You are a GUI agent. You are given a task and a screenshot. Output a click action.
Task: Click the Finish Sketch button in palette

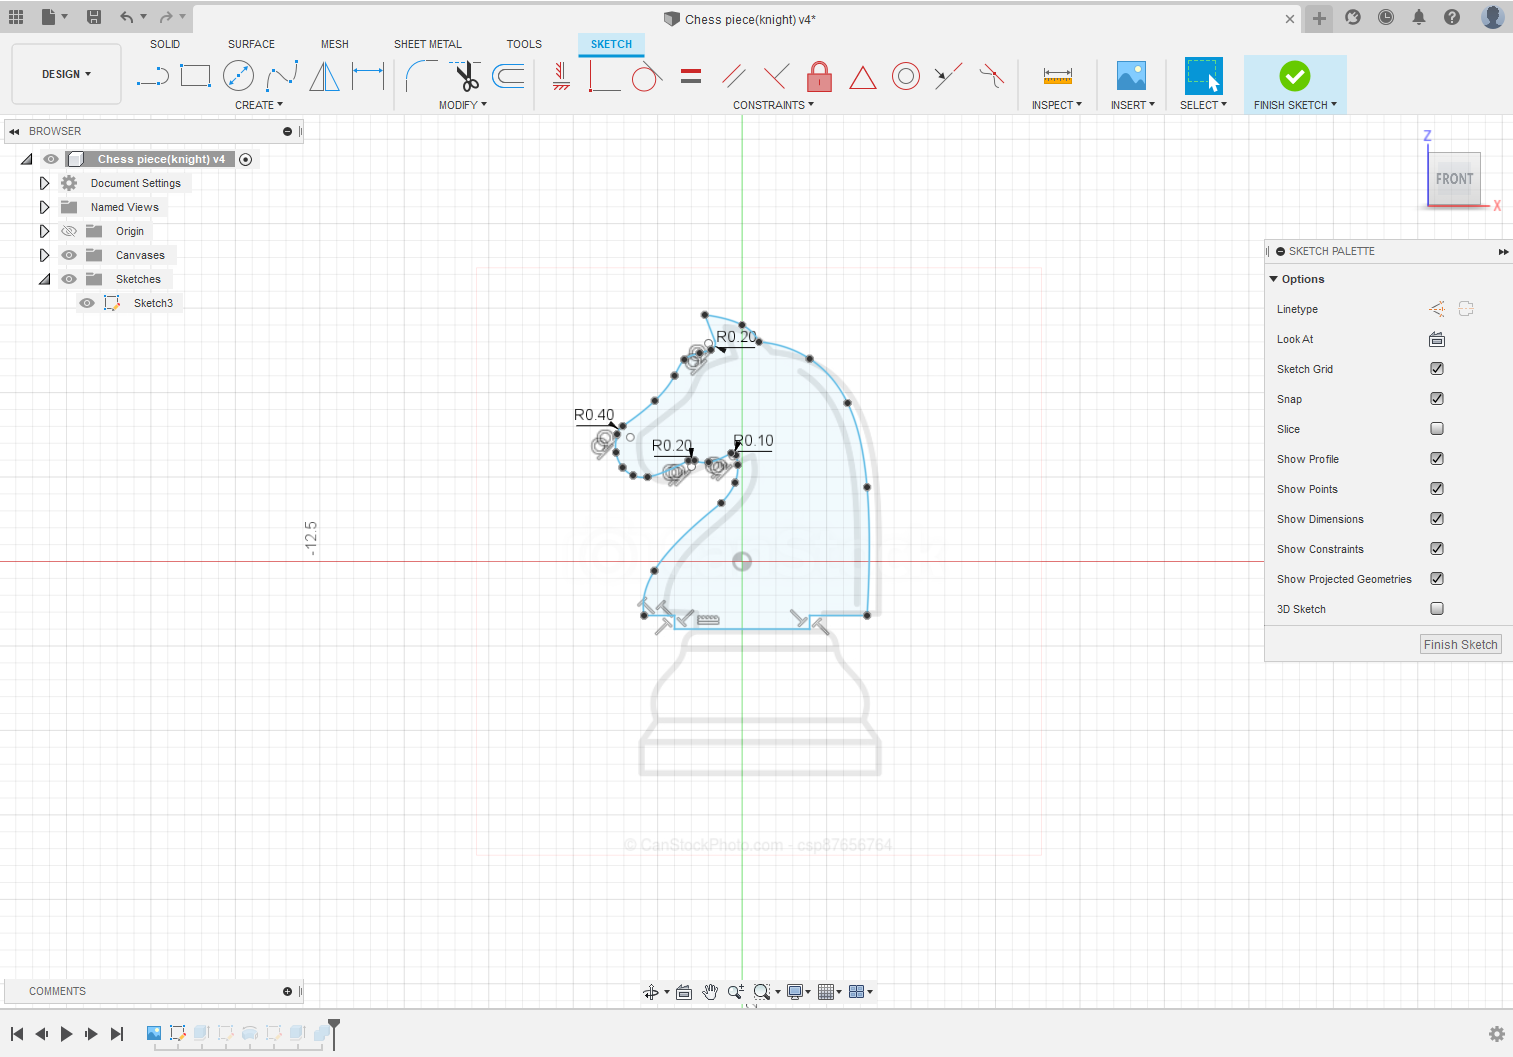(x=1460, y=645)
